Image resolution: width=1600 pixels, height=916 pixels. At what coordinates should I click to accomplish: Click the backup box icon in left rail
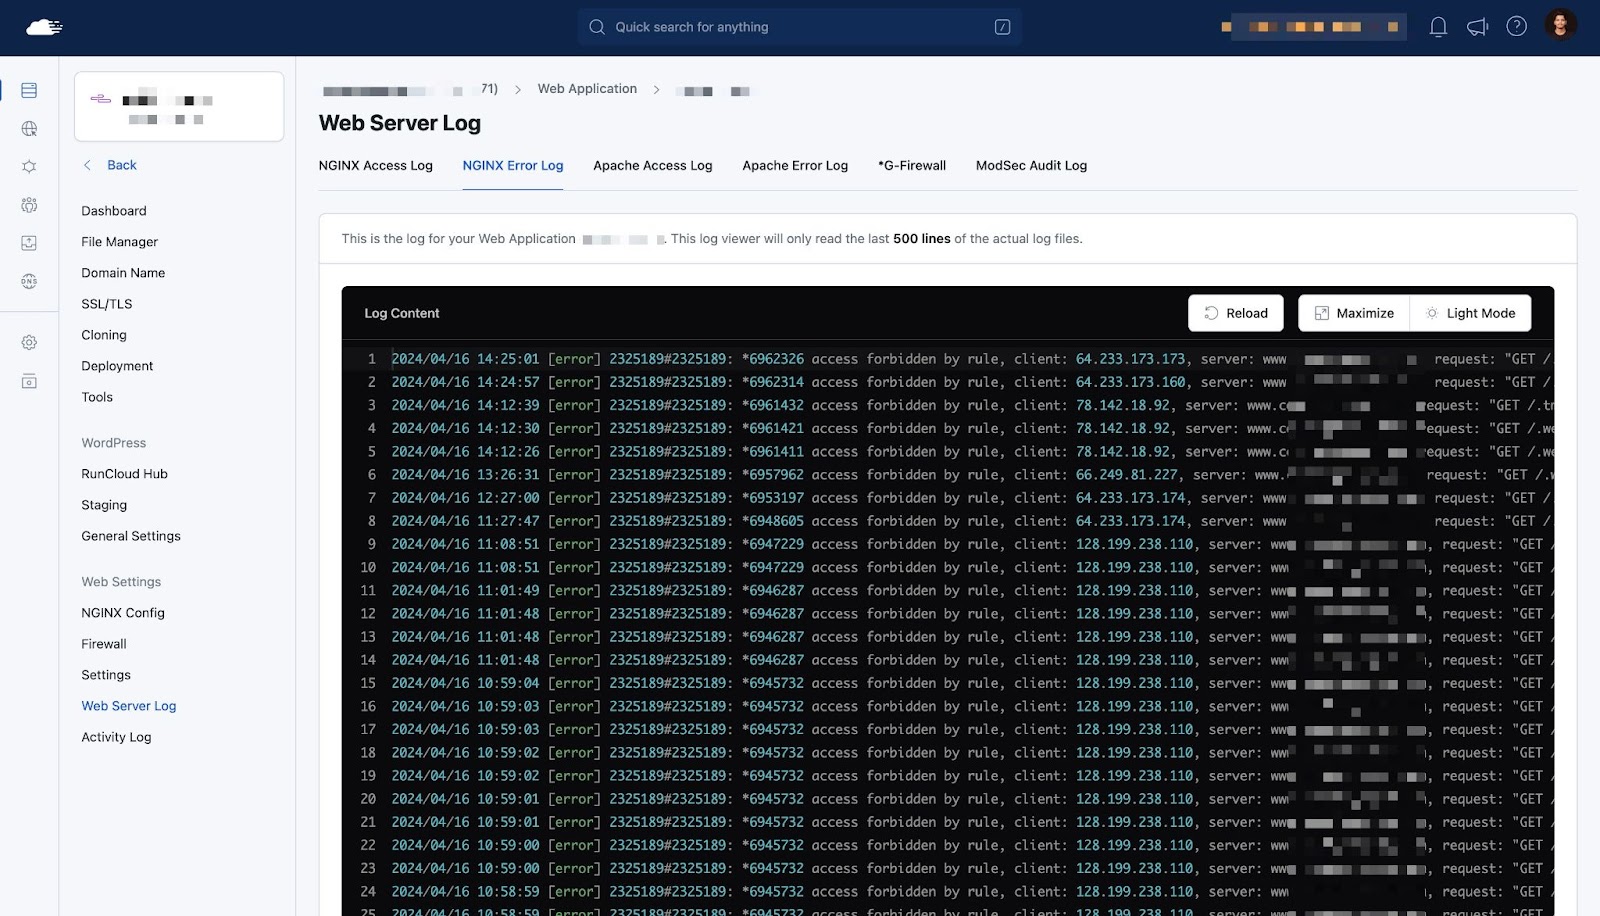click(x=29, y=243)
